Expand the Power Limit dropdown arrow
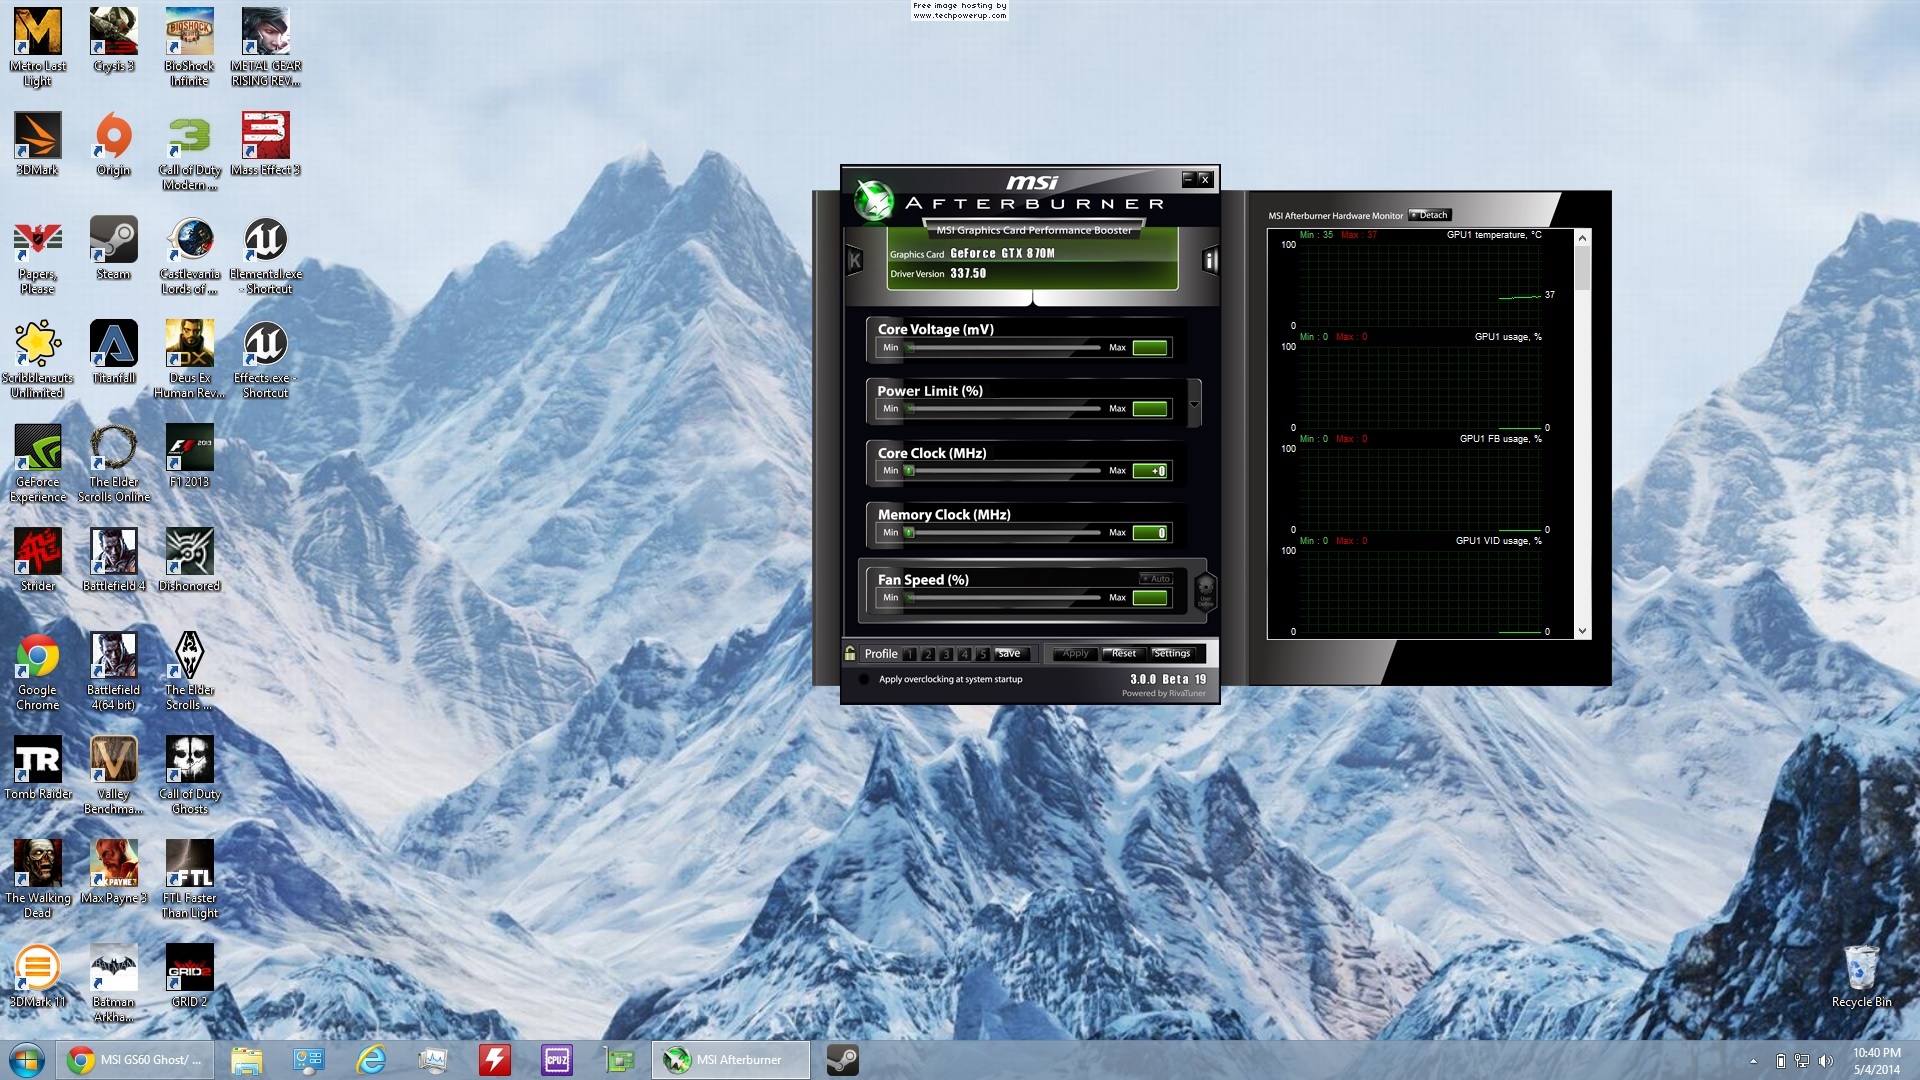 [x=1194, y=404]
